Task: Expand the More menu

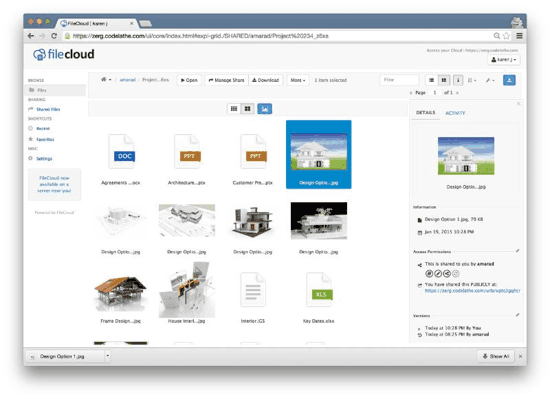Action: pyautogui.click(x=297, y=80)
